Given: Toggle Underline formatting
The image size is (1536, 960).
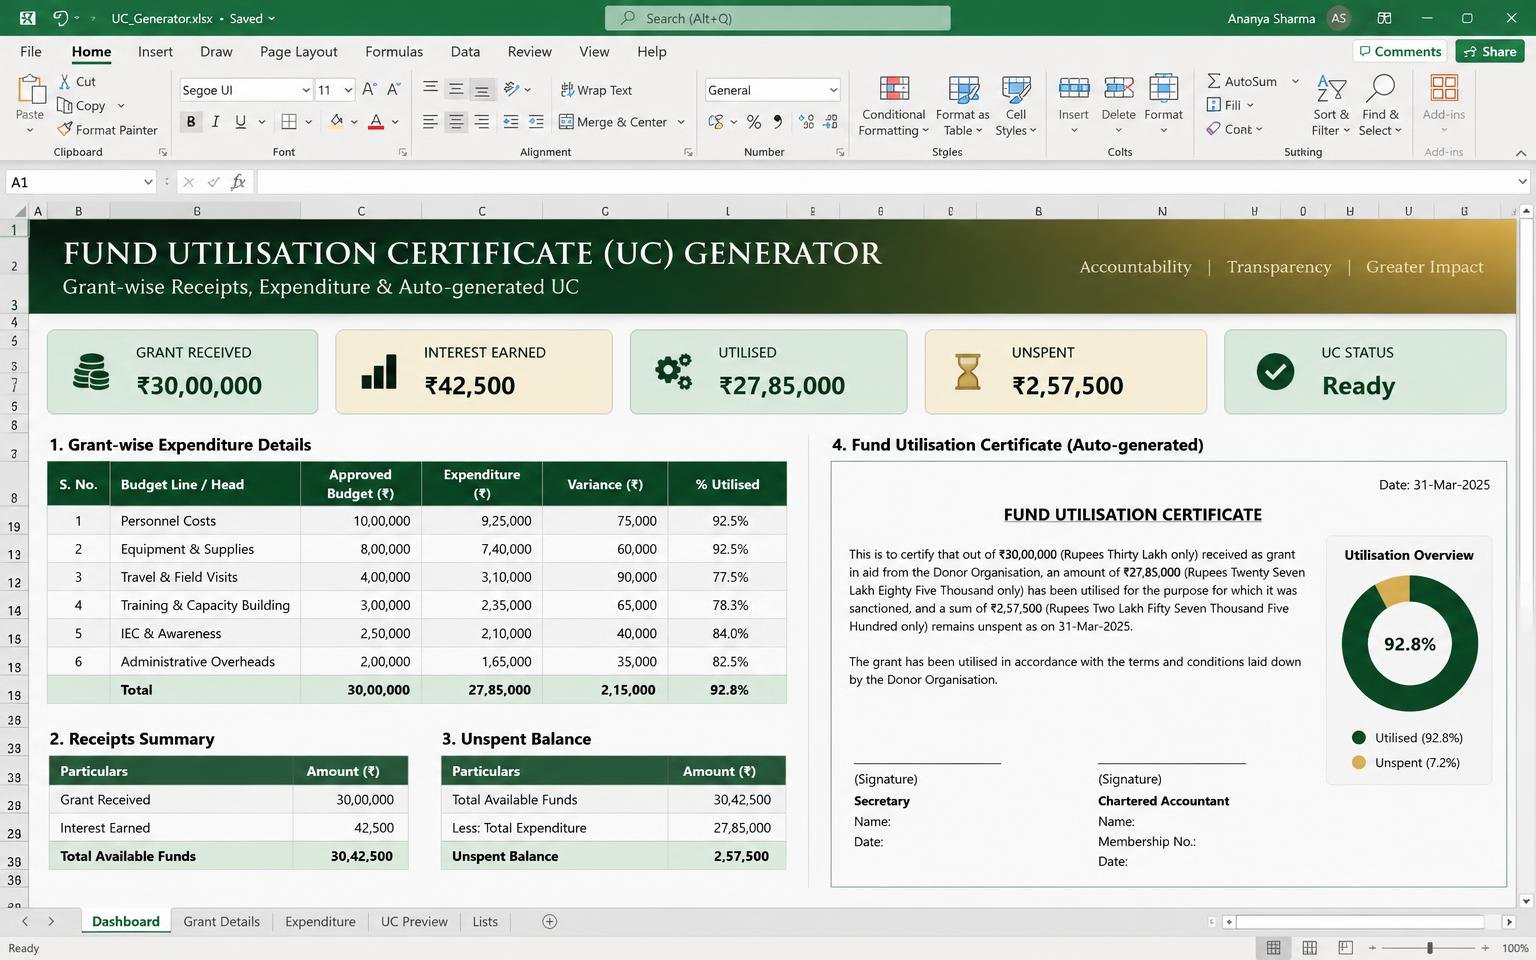Looking at the screenshot, I should (240, 122).
